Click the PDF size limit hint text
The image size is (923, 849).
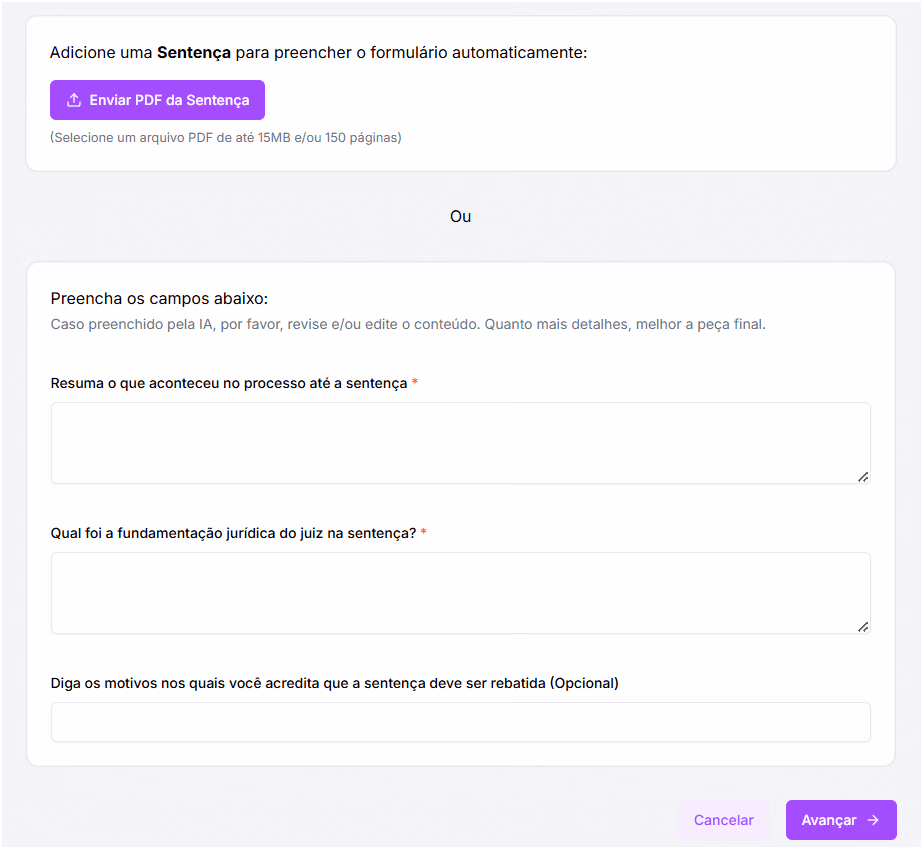point(225,138)
